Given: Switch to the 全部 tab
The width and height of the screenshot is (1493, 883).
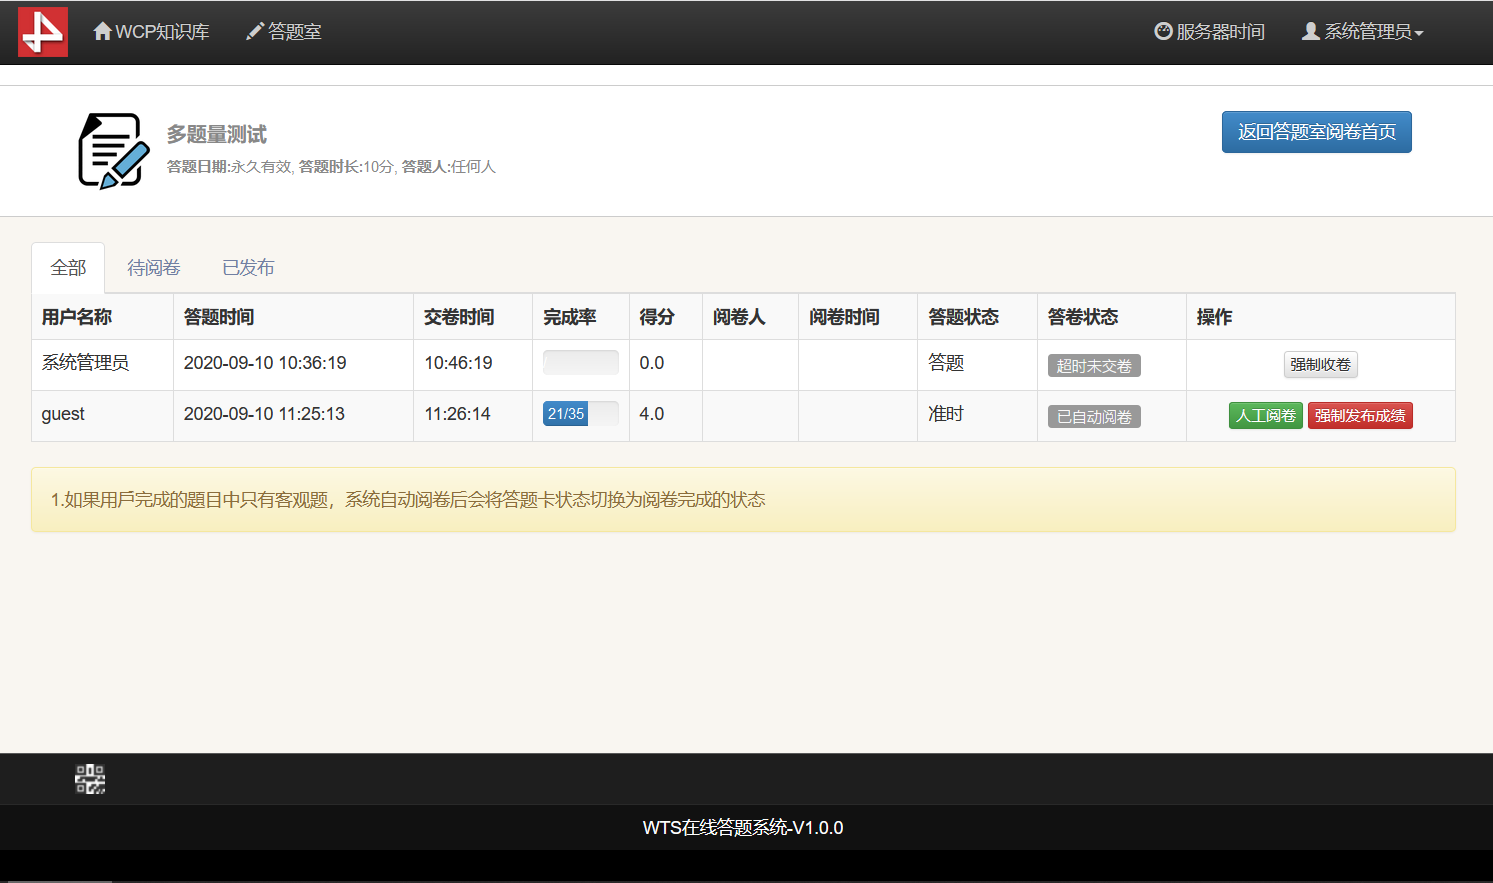Looking at the screenshot, I should (68, 268).
